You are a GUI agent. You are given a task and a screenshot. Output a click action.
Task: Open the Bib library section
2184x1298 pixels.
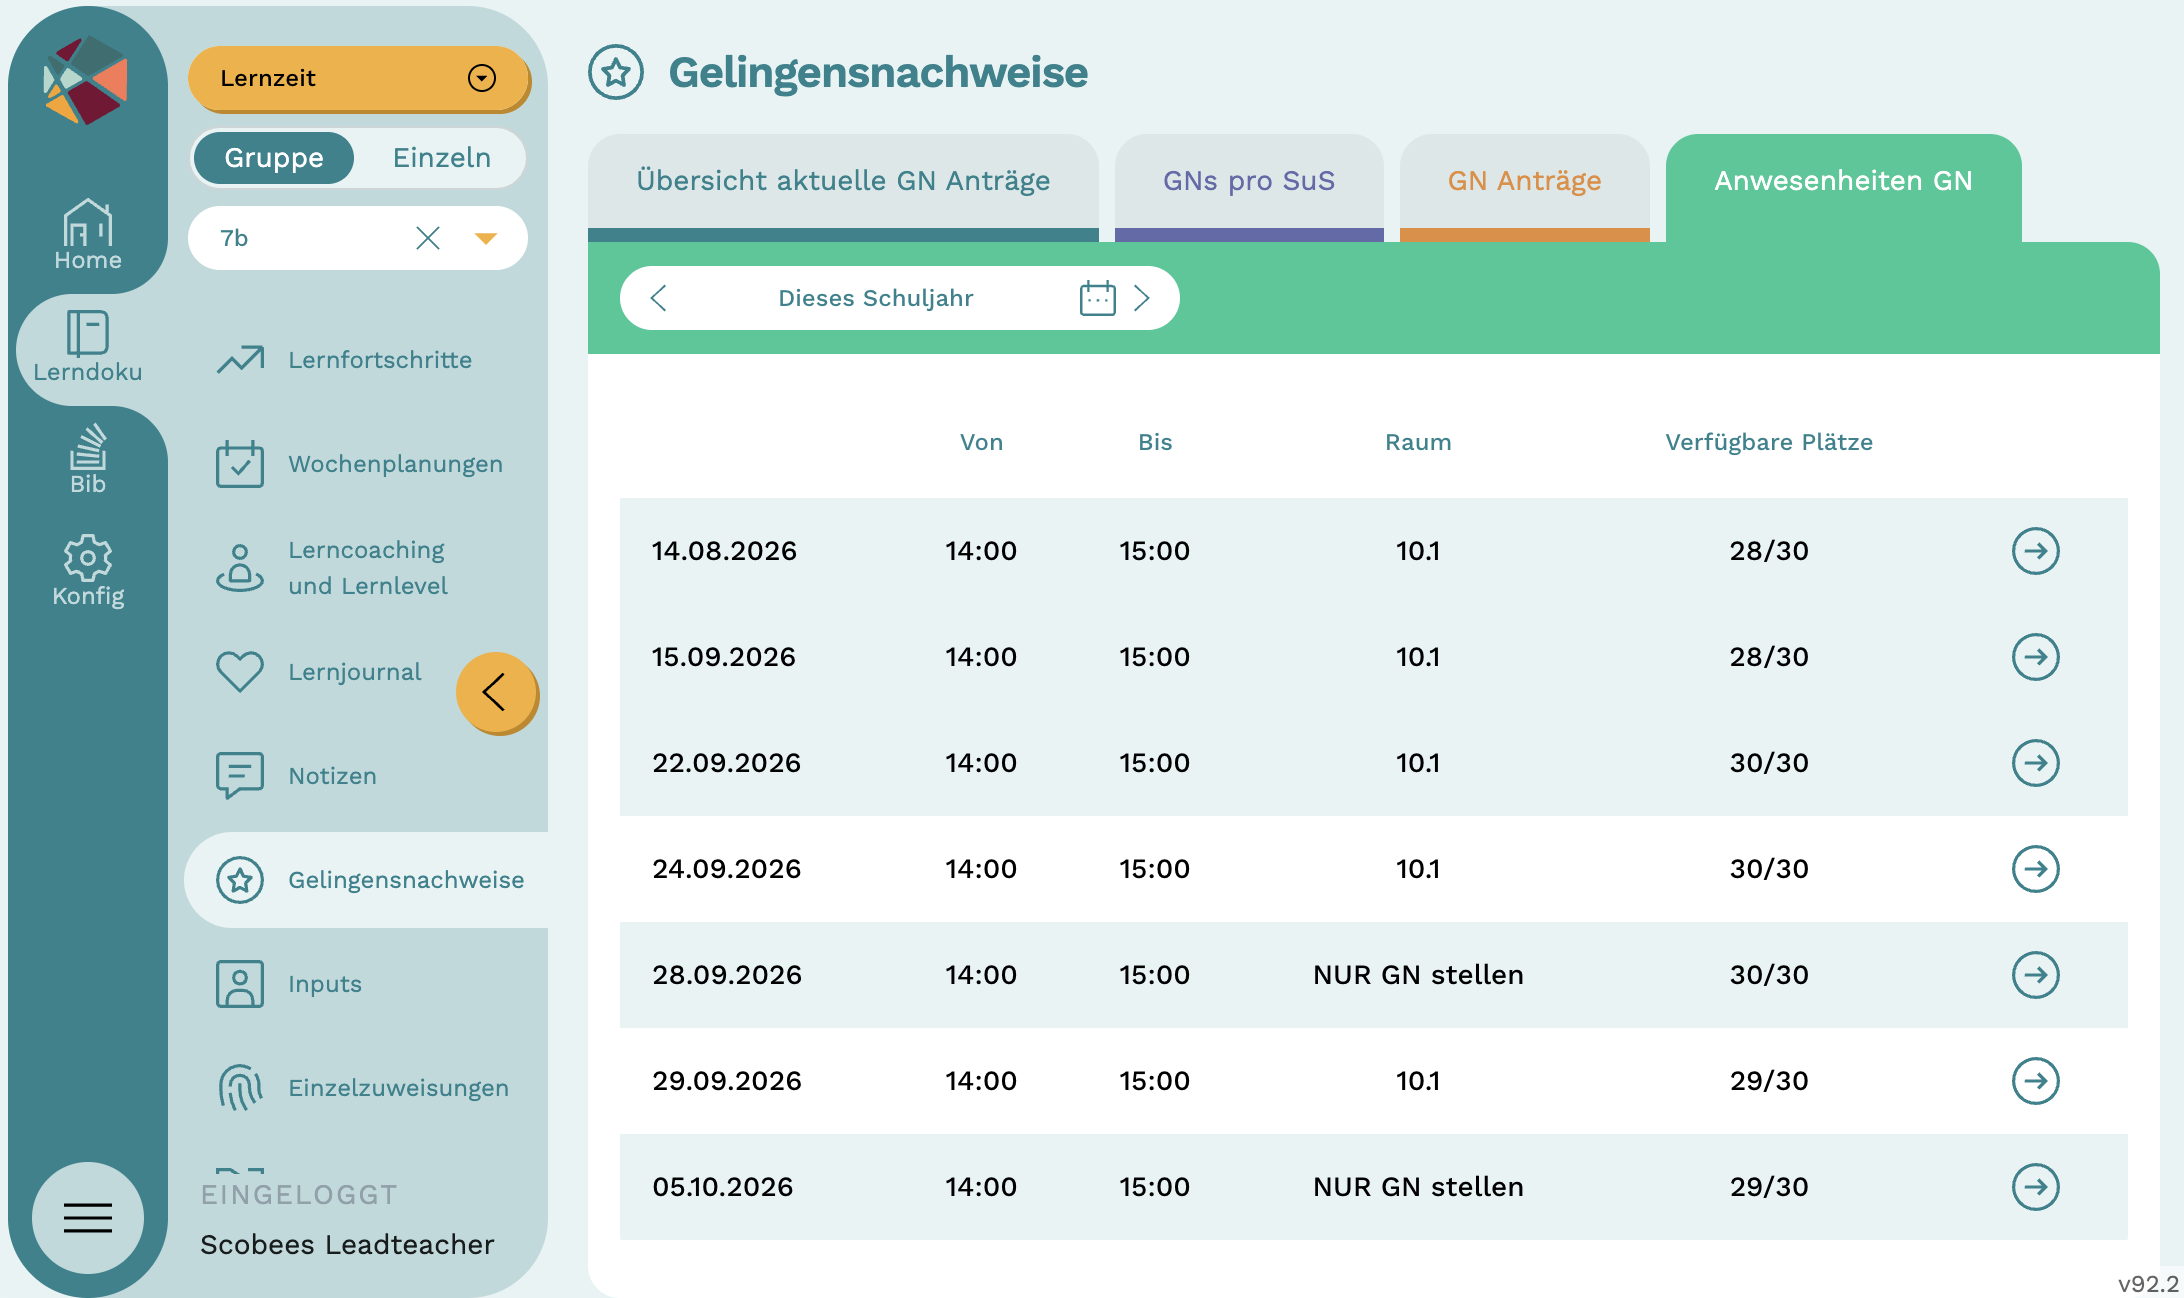[x=88, y=459]
